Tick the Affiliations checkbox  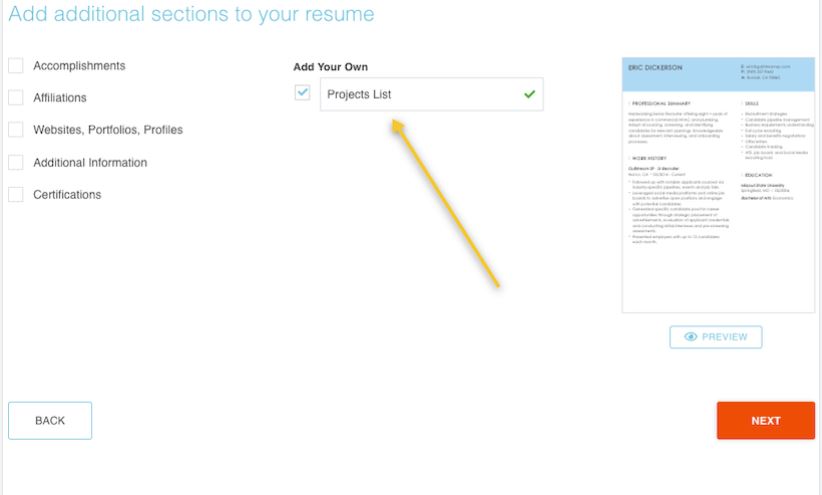coord(16,98)
